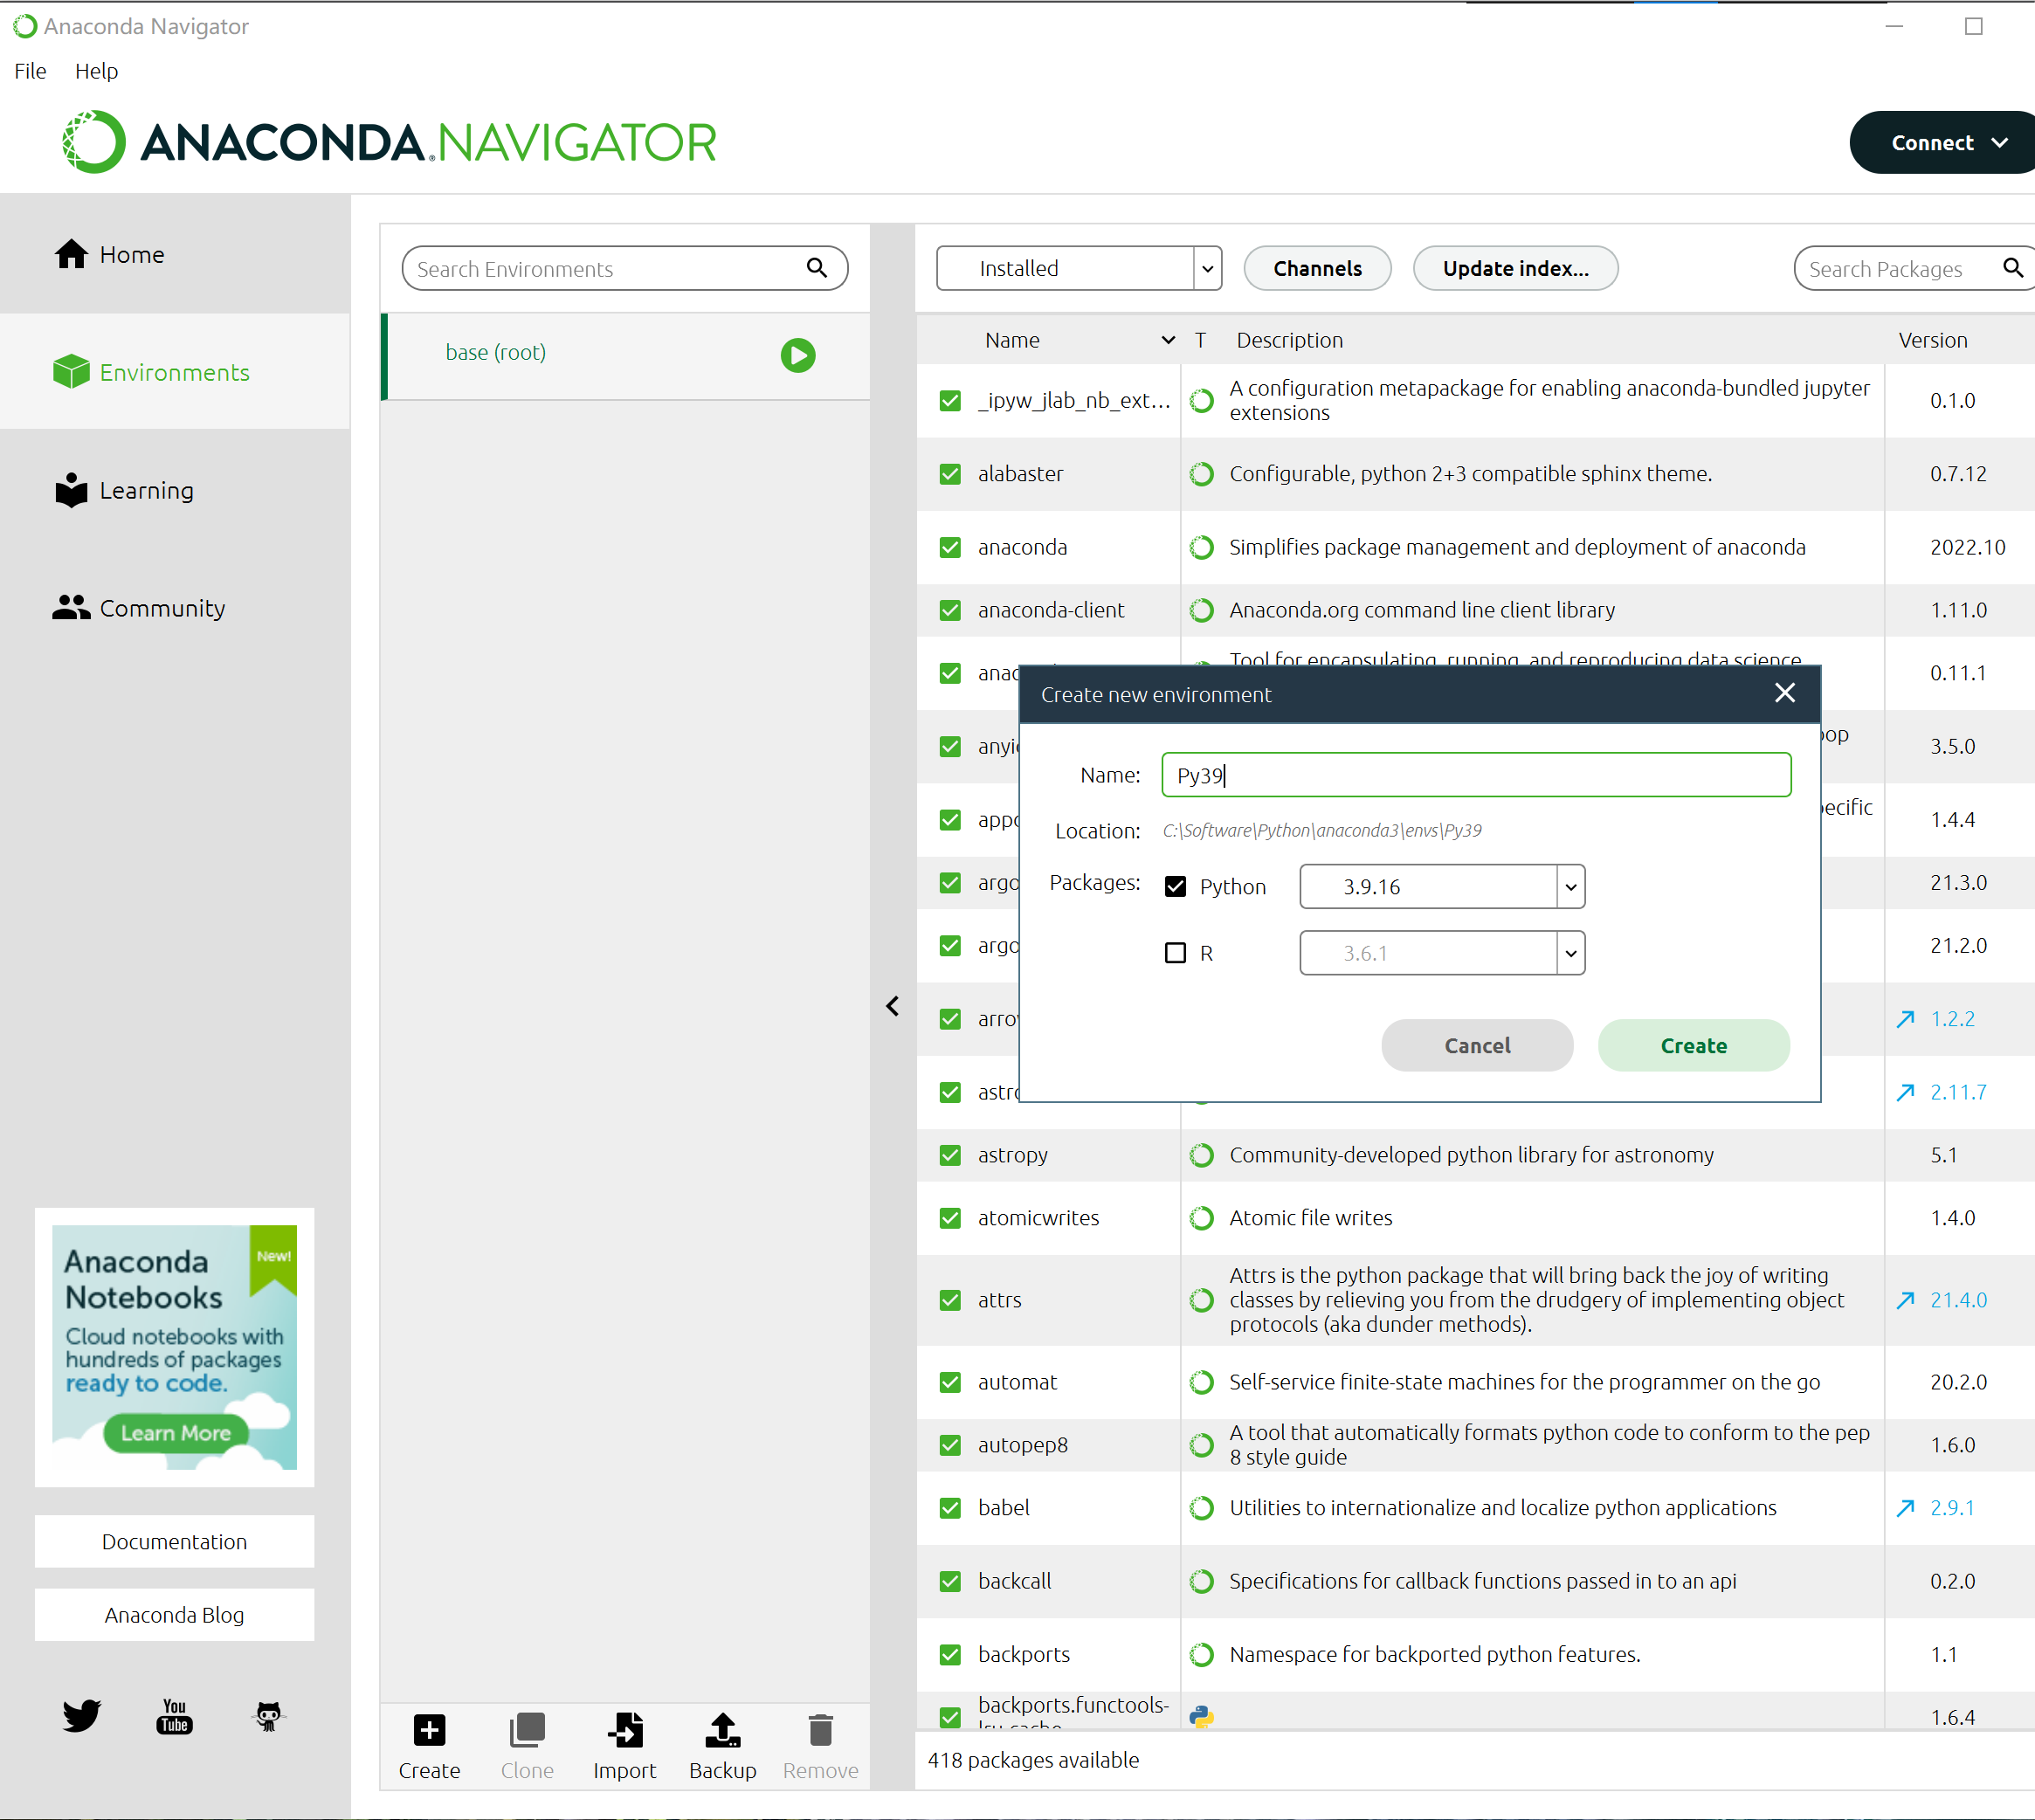Click the upgrade arrow for attrs 21.4.0
2035x1820 pixels.
click(x=1906, y=1300)
